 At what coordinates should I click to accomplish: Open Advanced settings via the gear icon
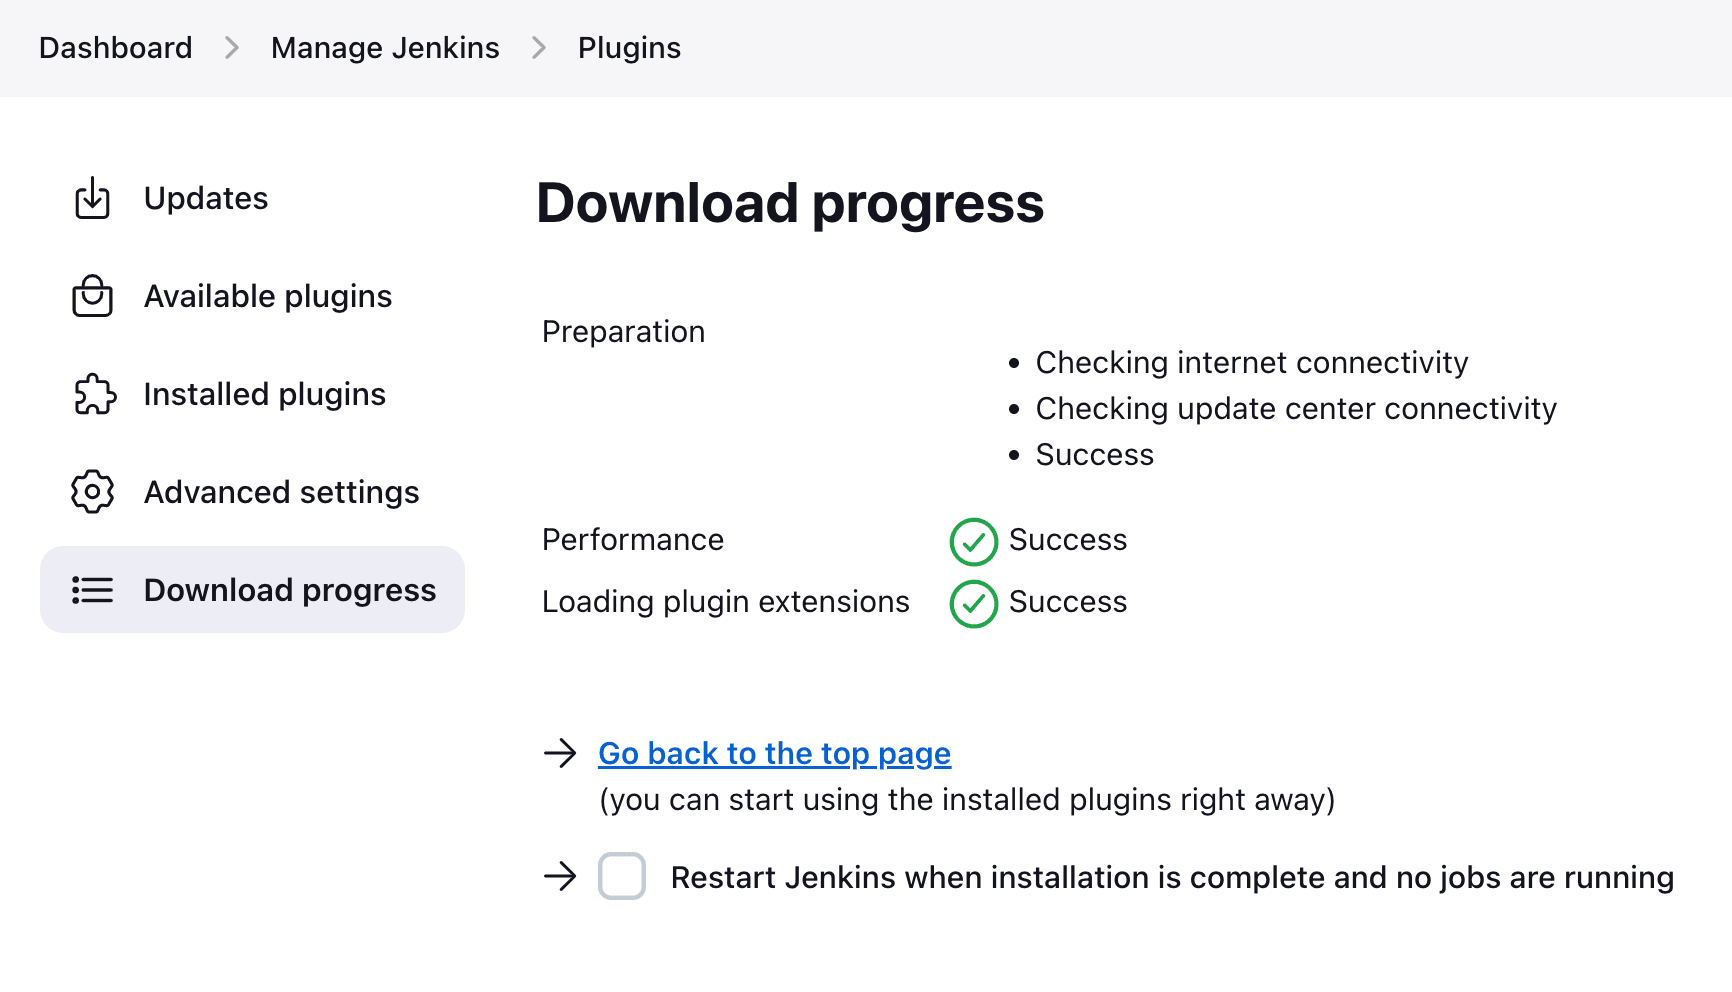[92, 492]
